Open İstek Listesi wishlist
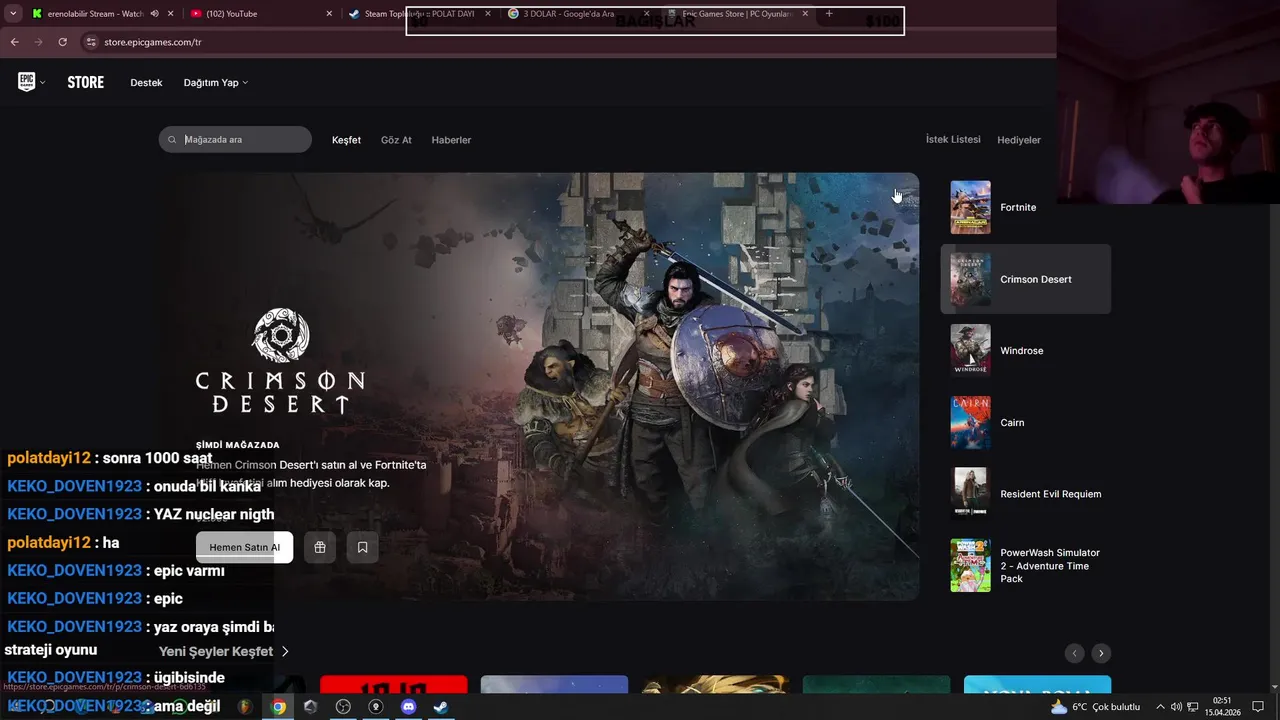 click(953, 140)
